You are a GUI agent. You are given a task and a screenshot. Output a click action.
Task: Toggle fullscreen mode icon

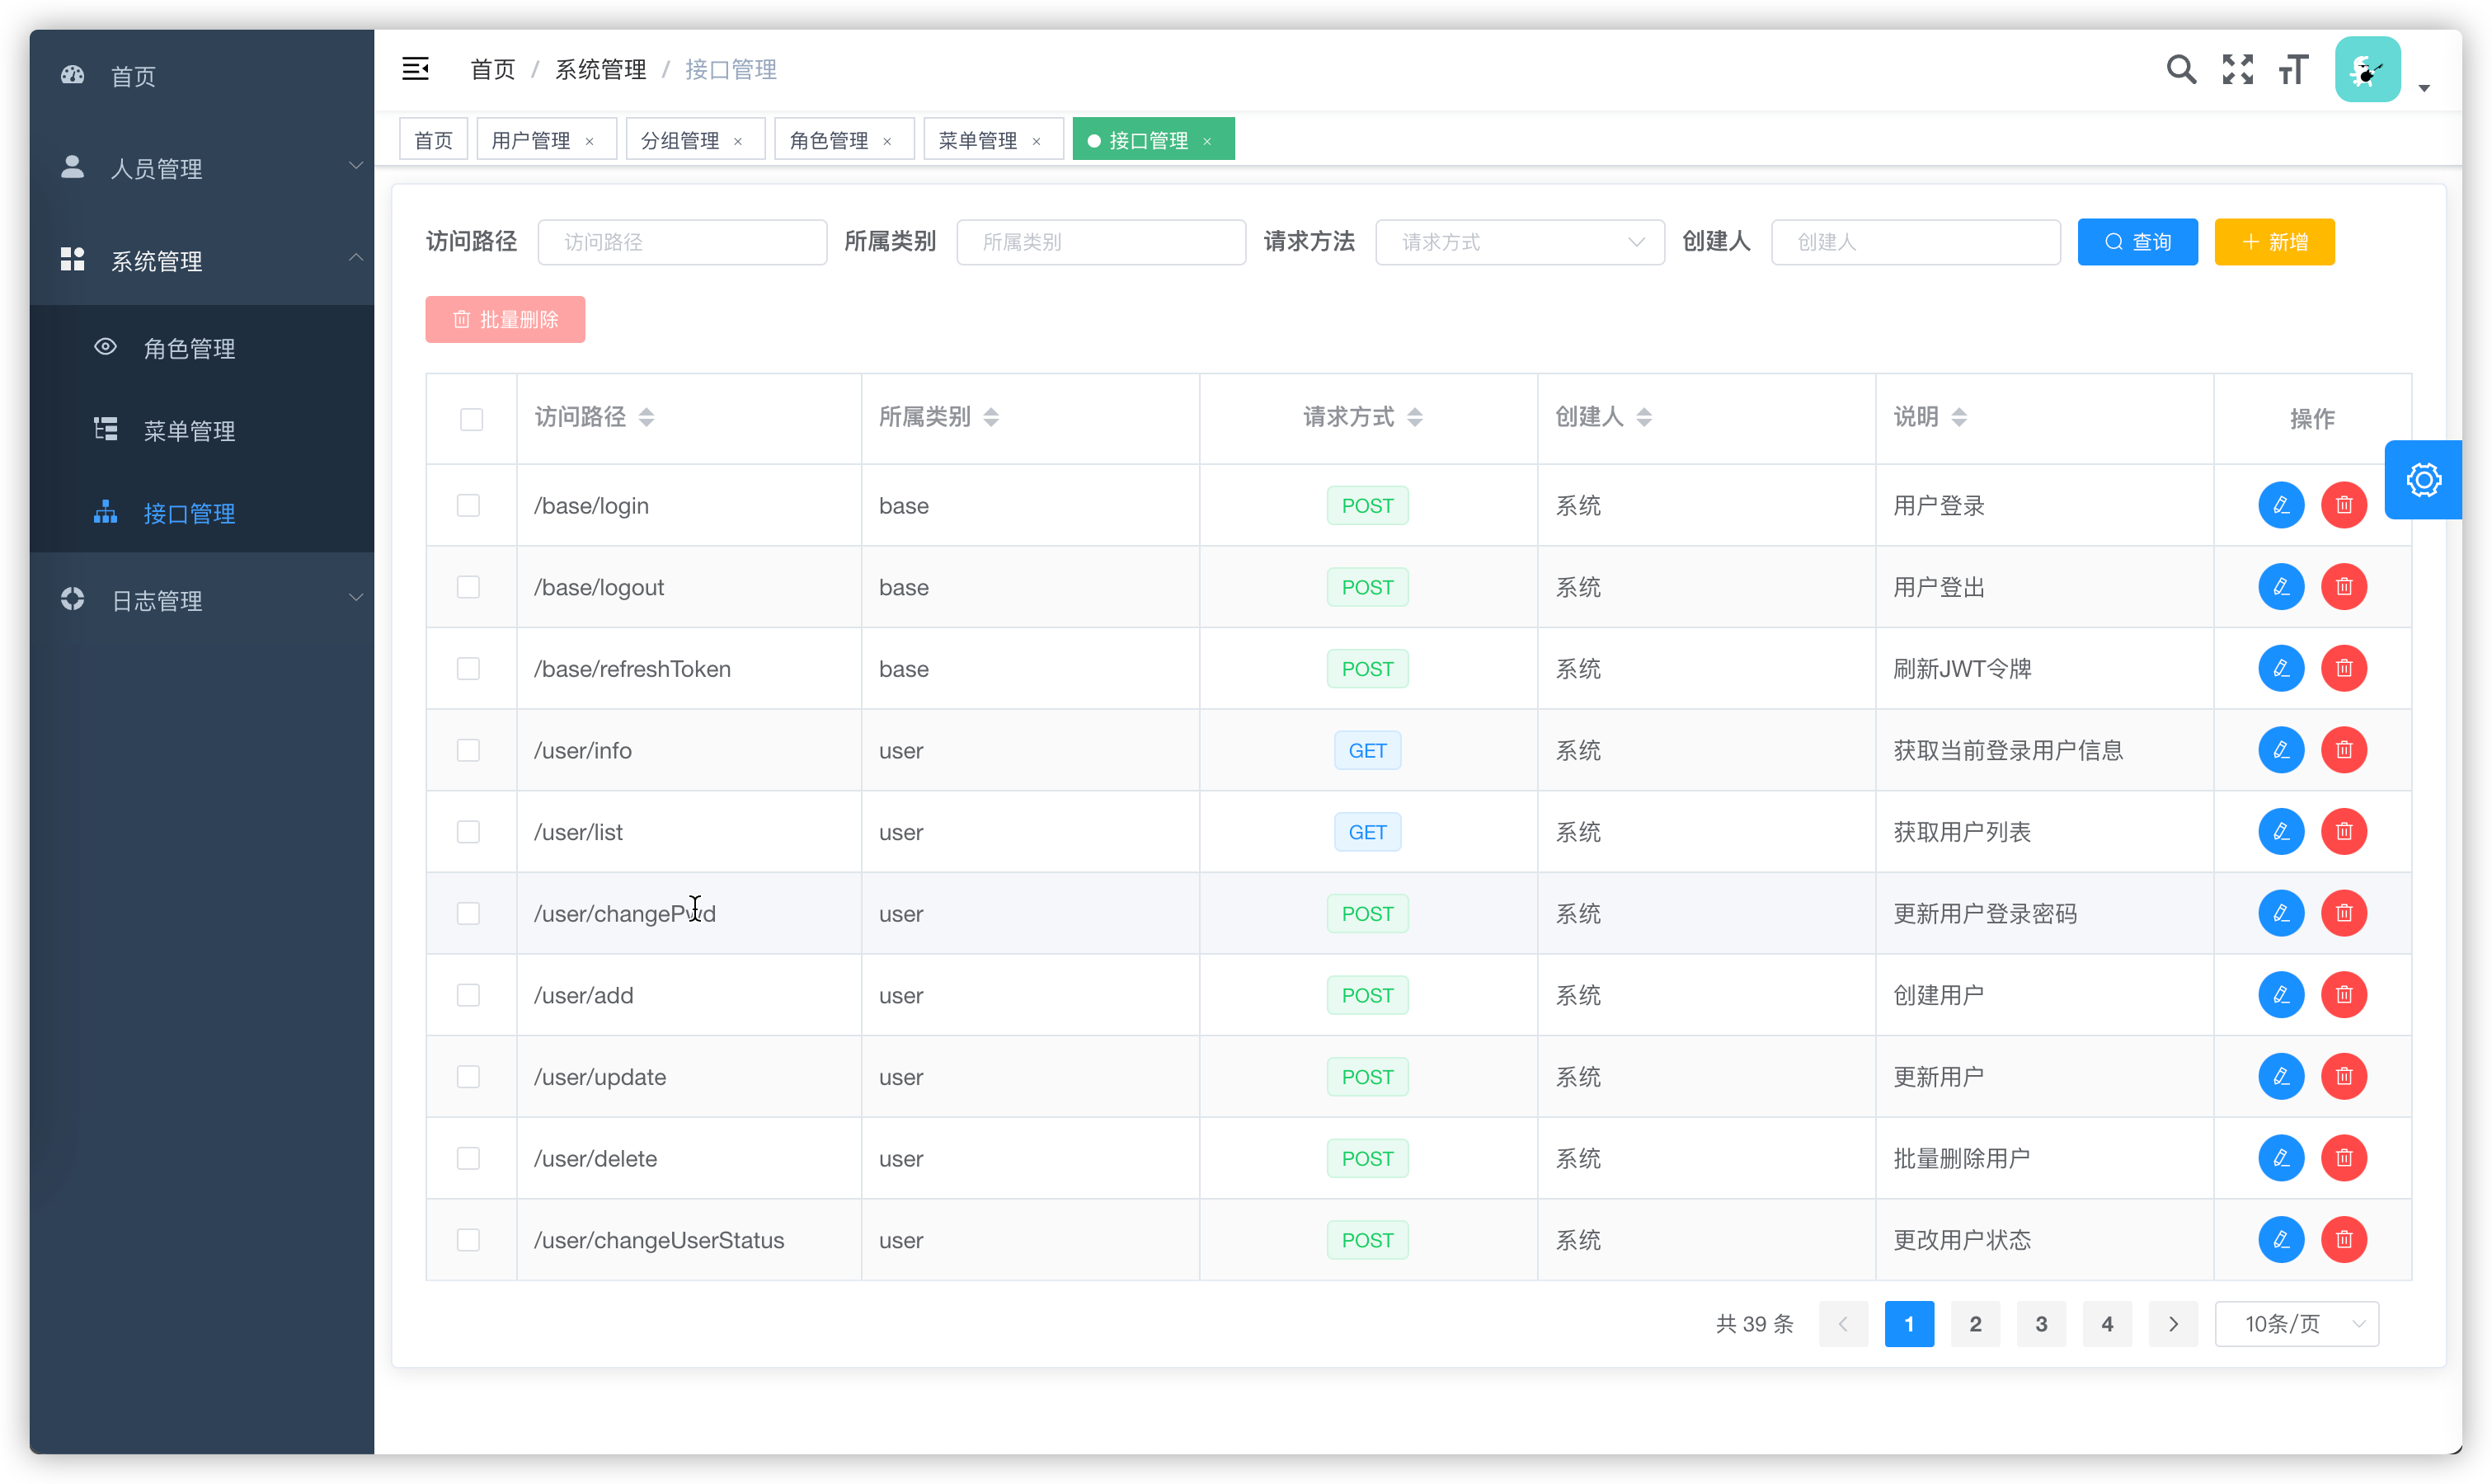pyautogui.click(x=2238, y=69)
